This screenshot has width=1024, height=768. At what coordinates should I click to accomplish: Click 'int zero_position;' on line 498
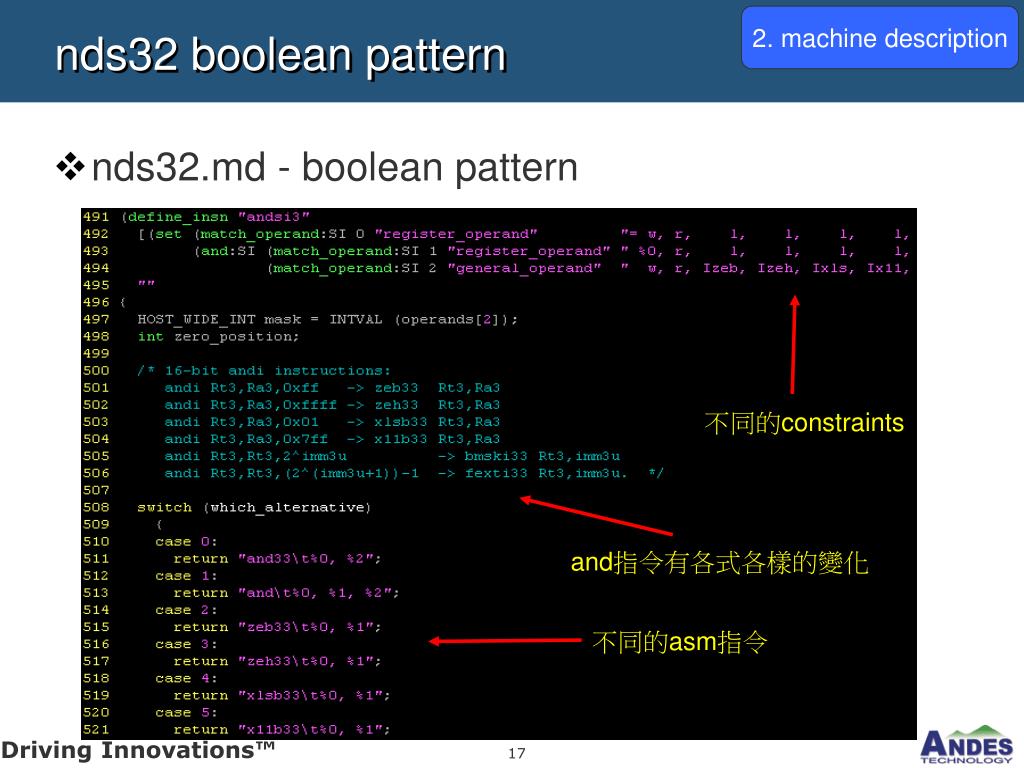[x=218, y=336]
